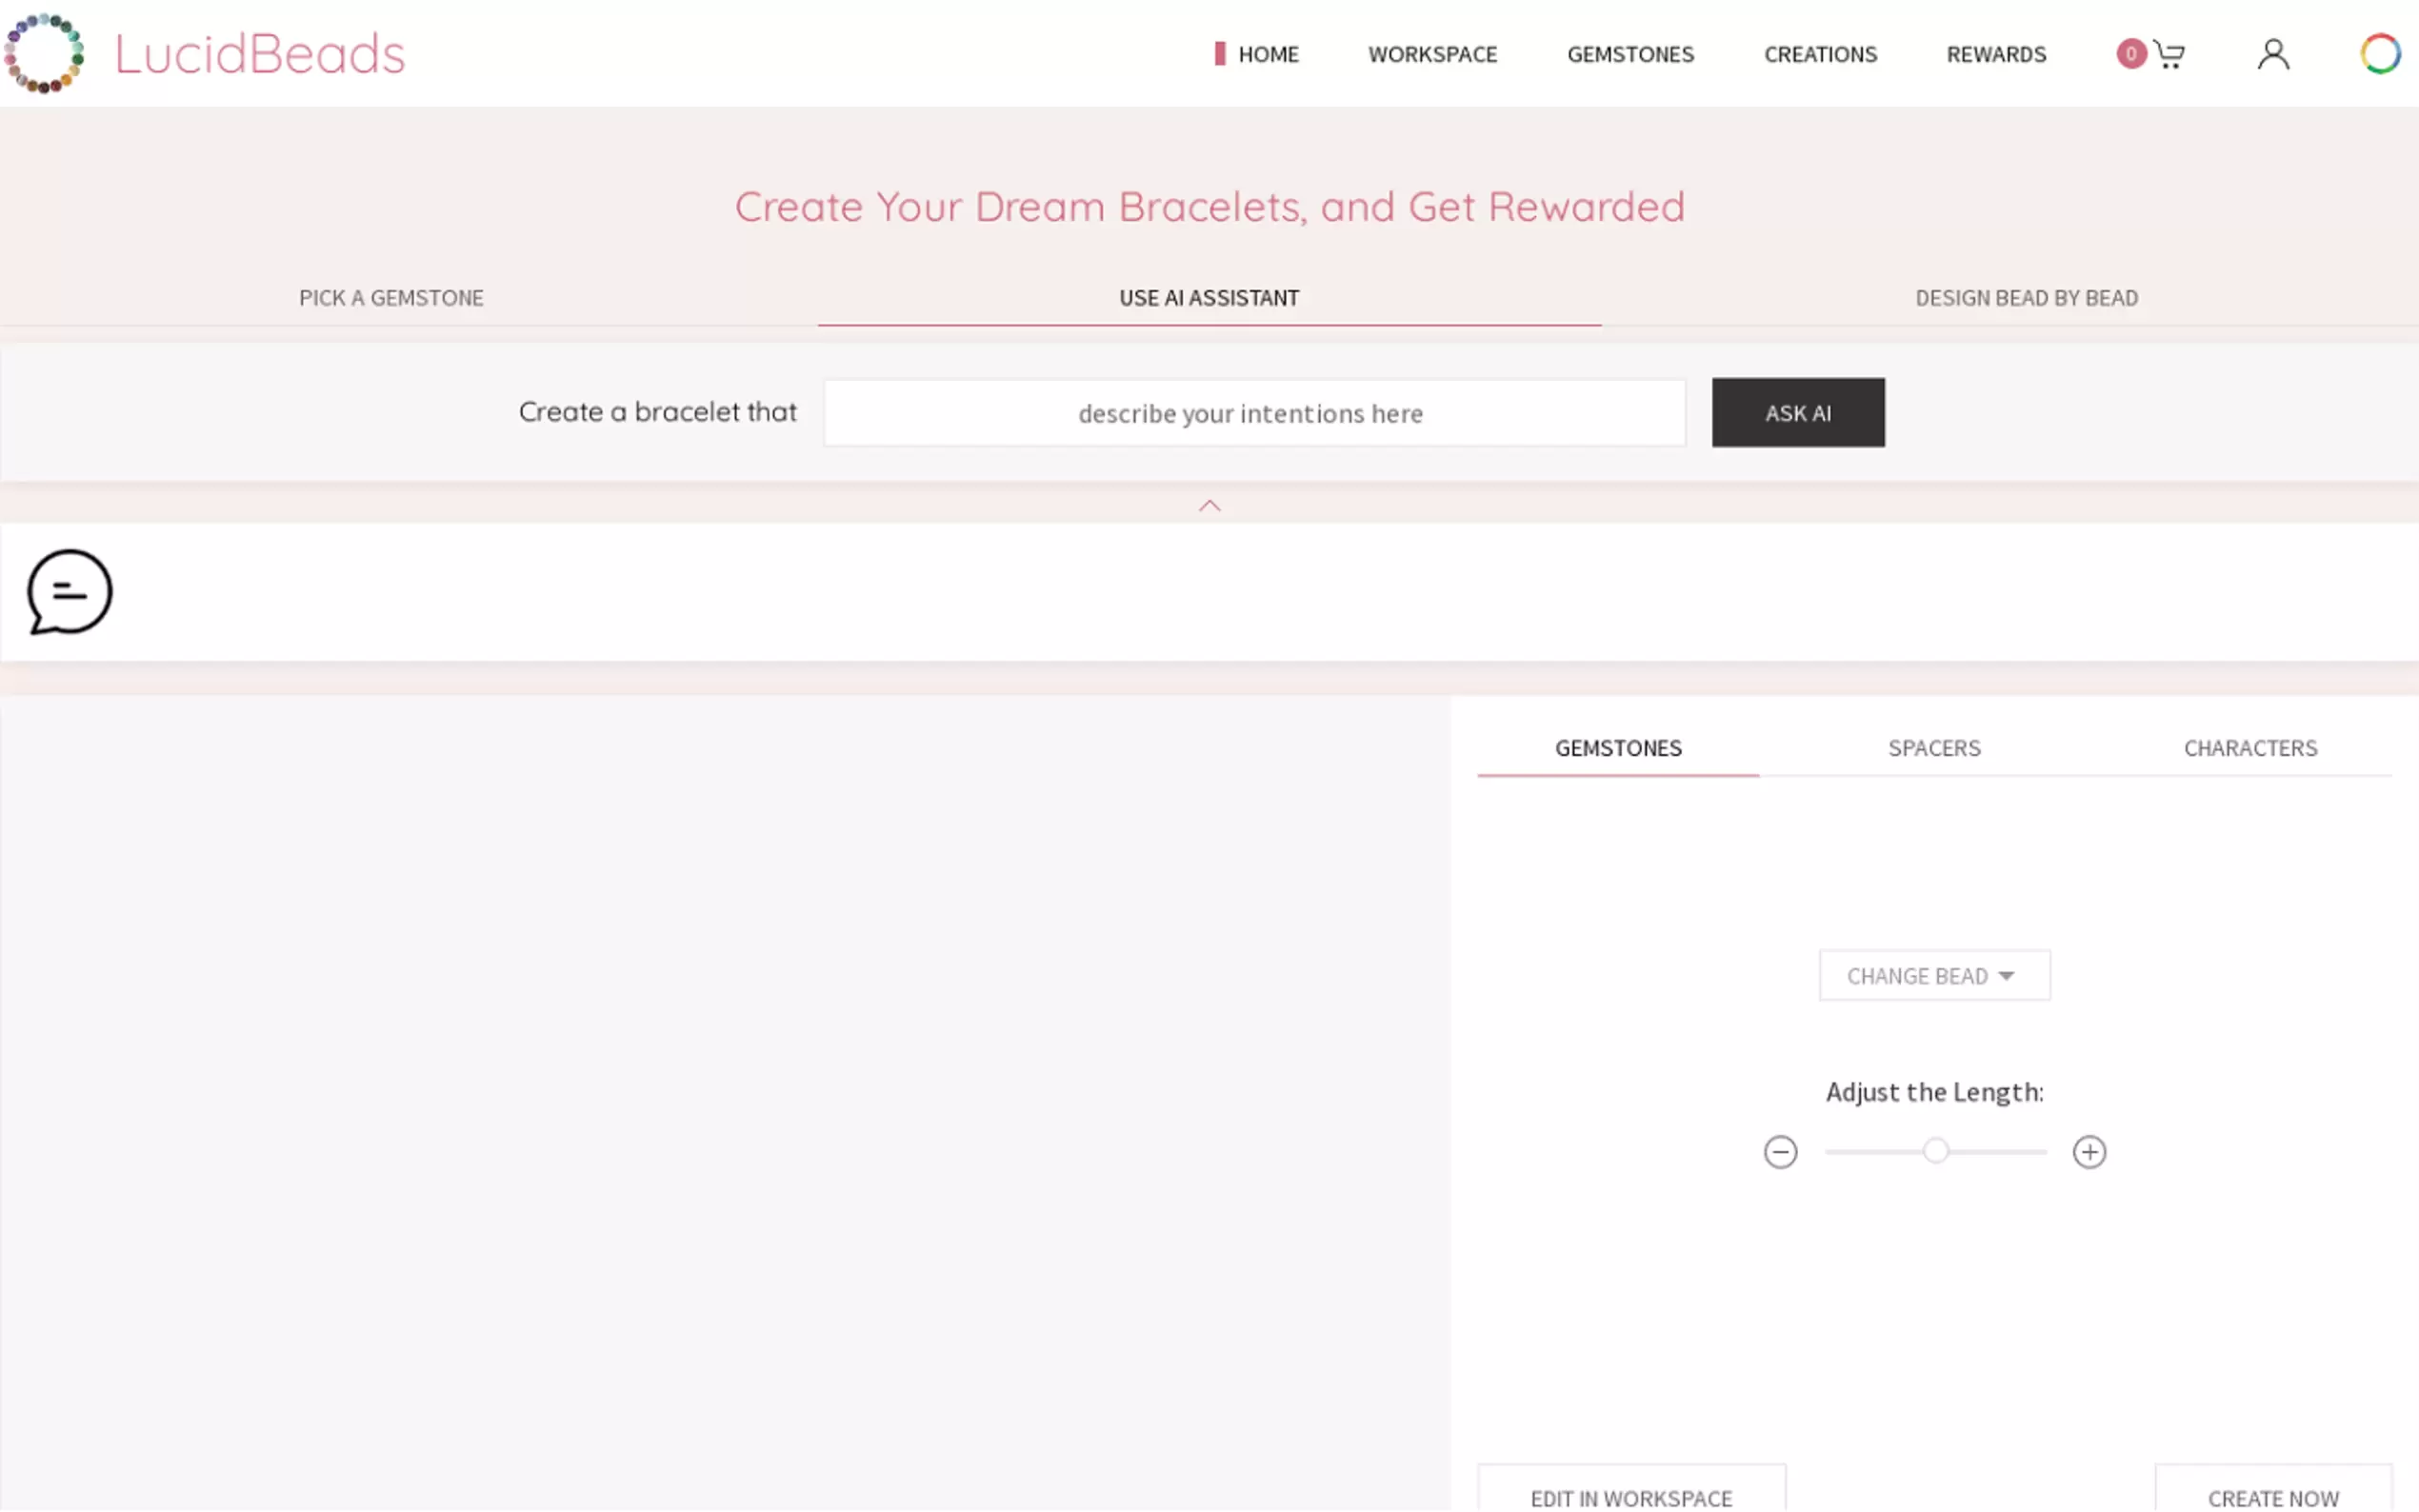Click the Create Now button

coord(2272,1497)
